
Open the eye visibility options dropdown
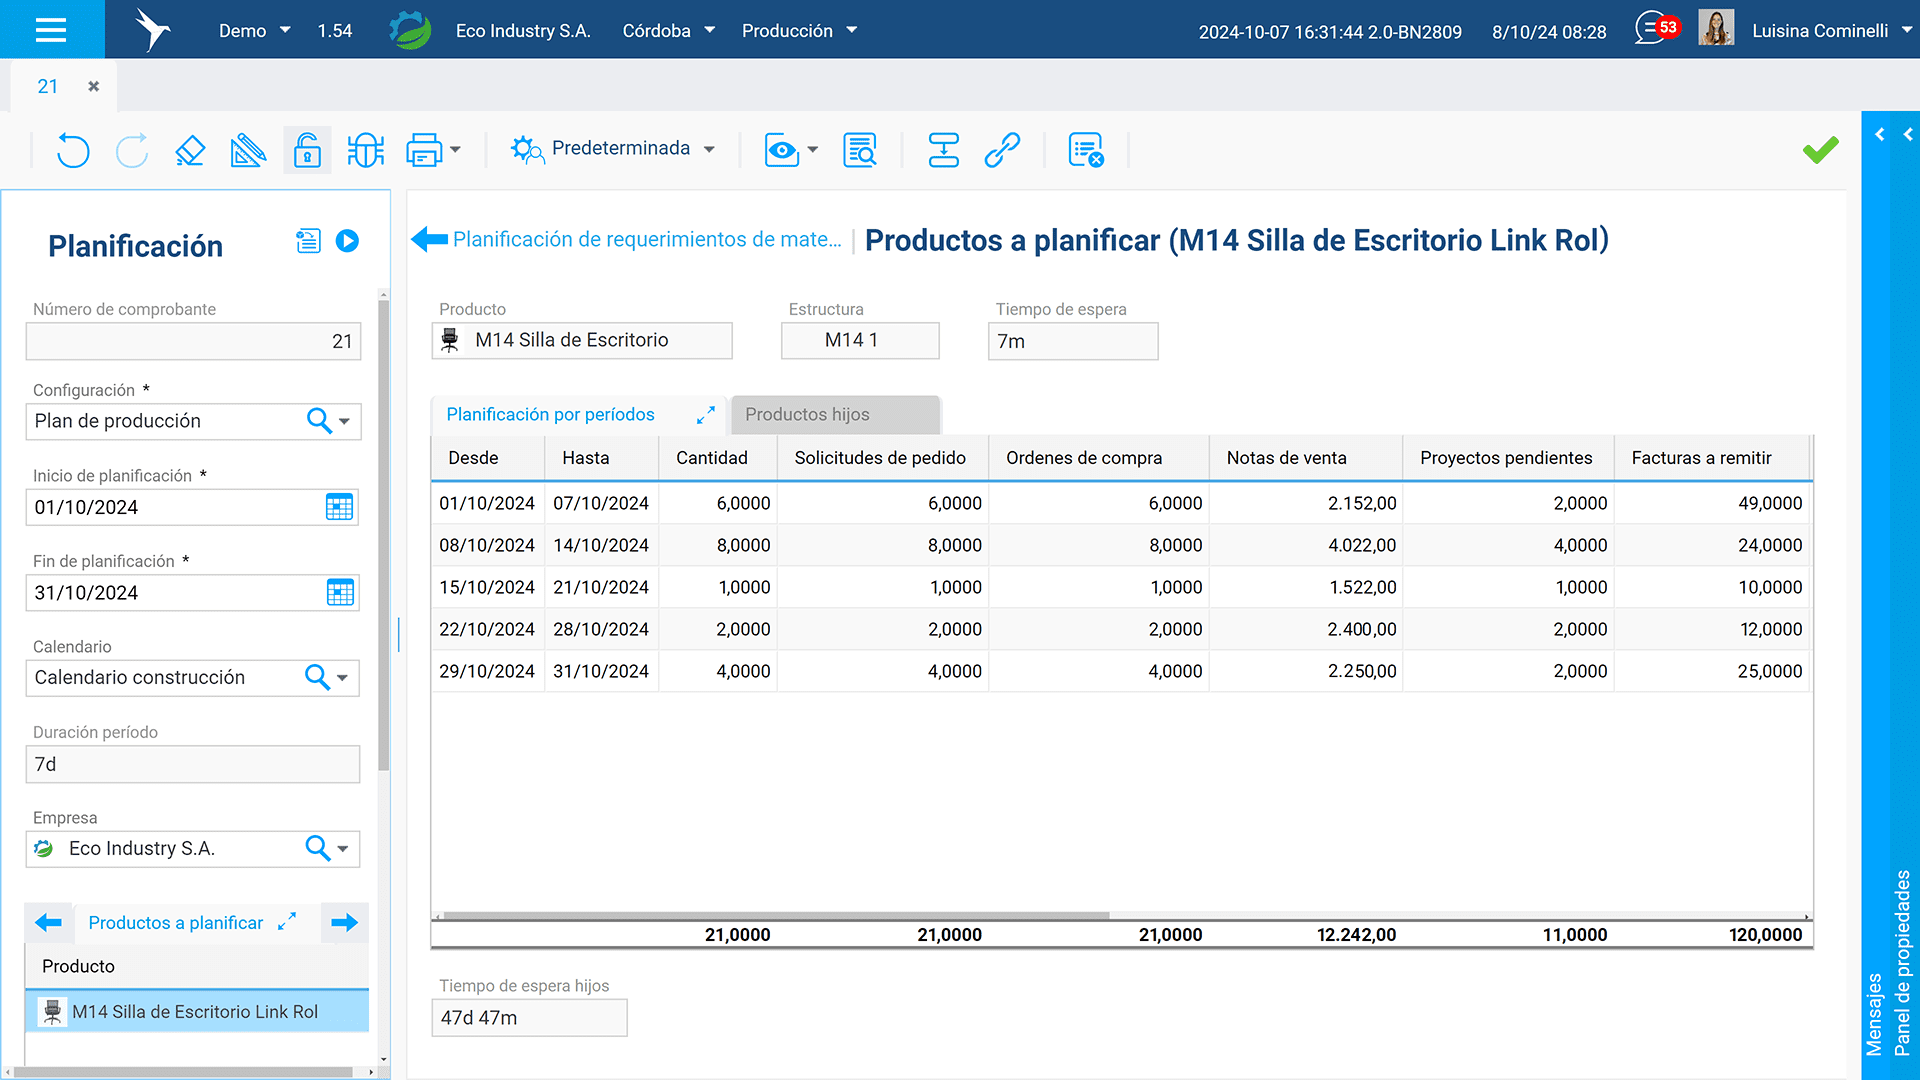pyautogui.click(x=812, y=150)
